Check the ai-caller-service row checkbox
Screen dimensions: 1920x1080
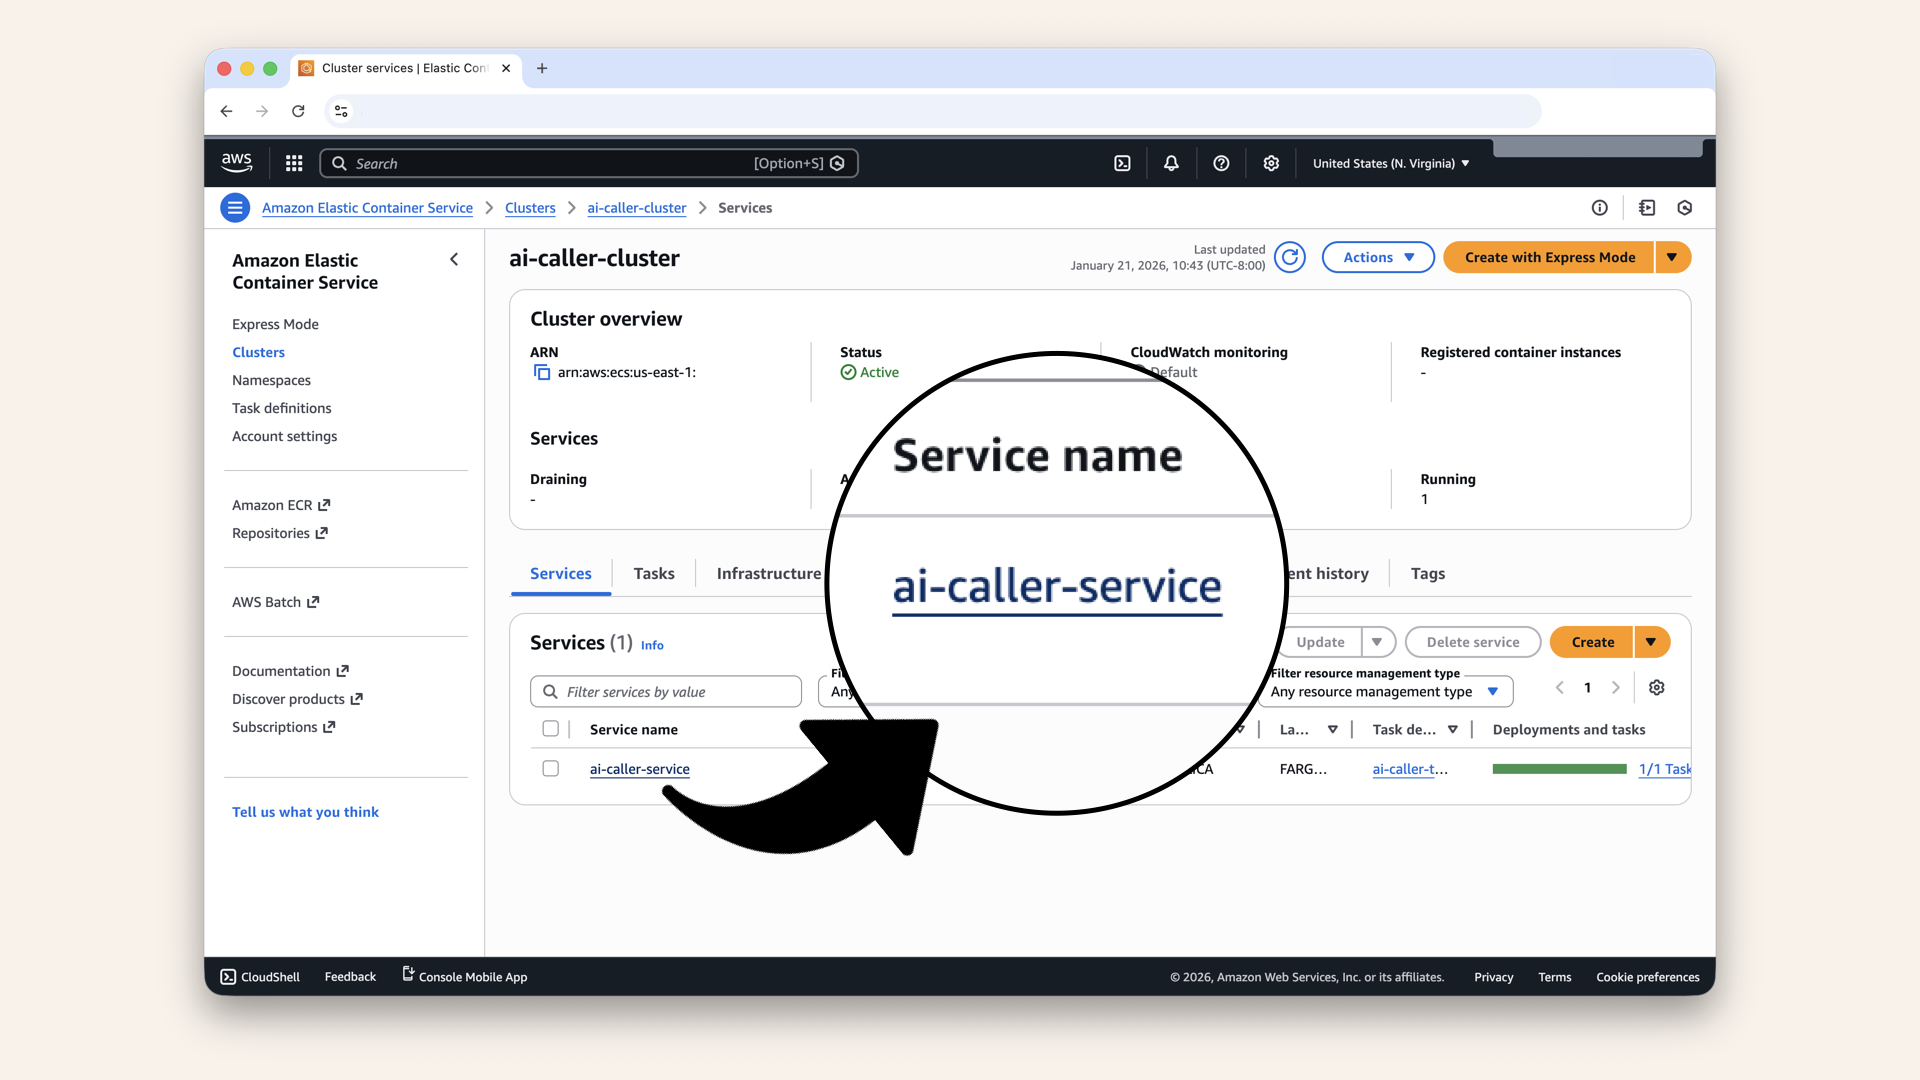point(551,768)
